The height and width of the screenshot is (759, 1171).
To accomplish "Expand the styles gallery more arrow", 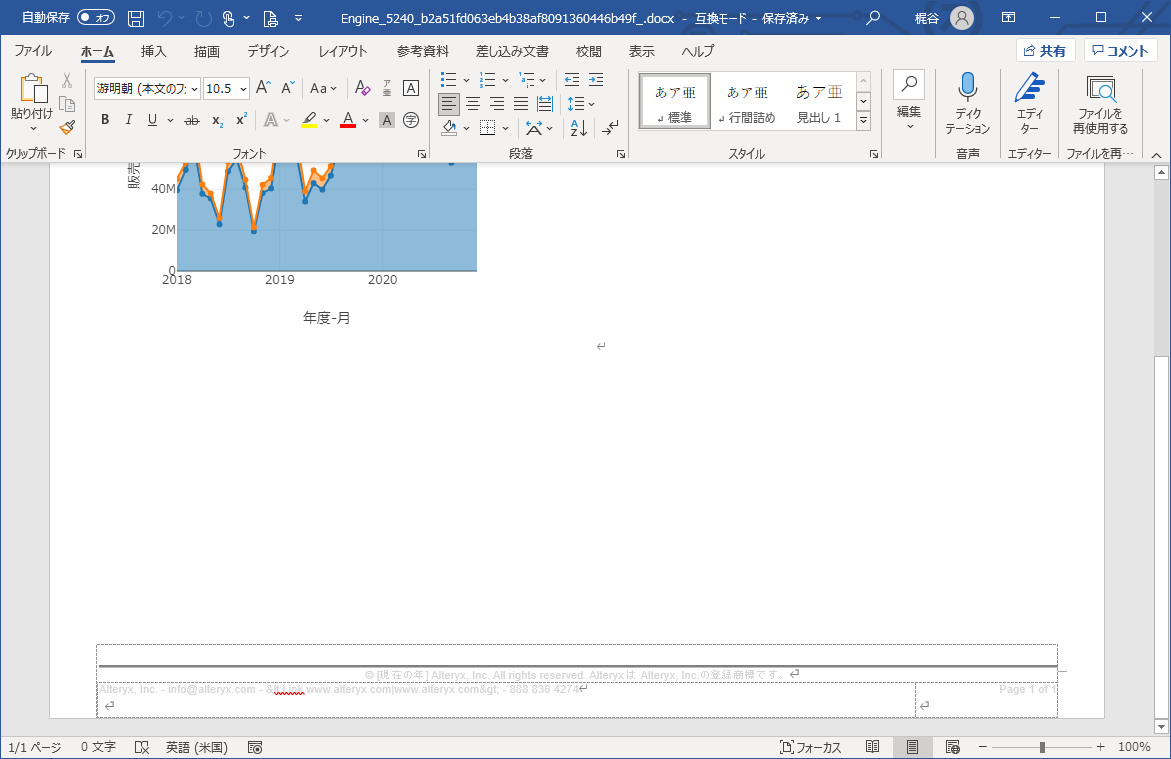I will pos(863,121).
